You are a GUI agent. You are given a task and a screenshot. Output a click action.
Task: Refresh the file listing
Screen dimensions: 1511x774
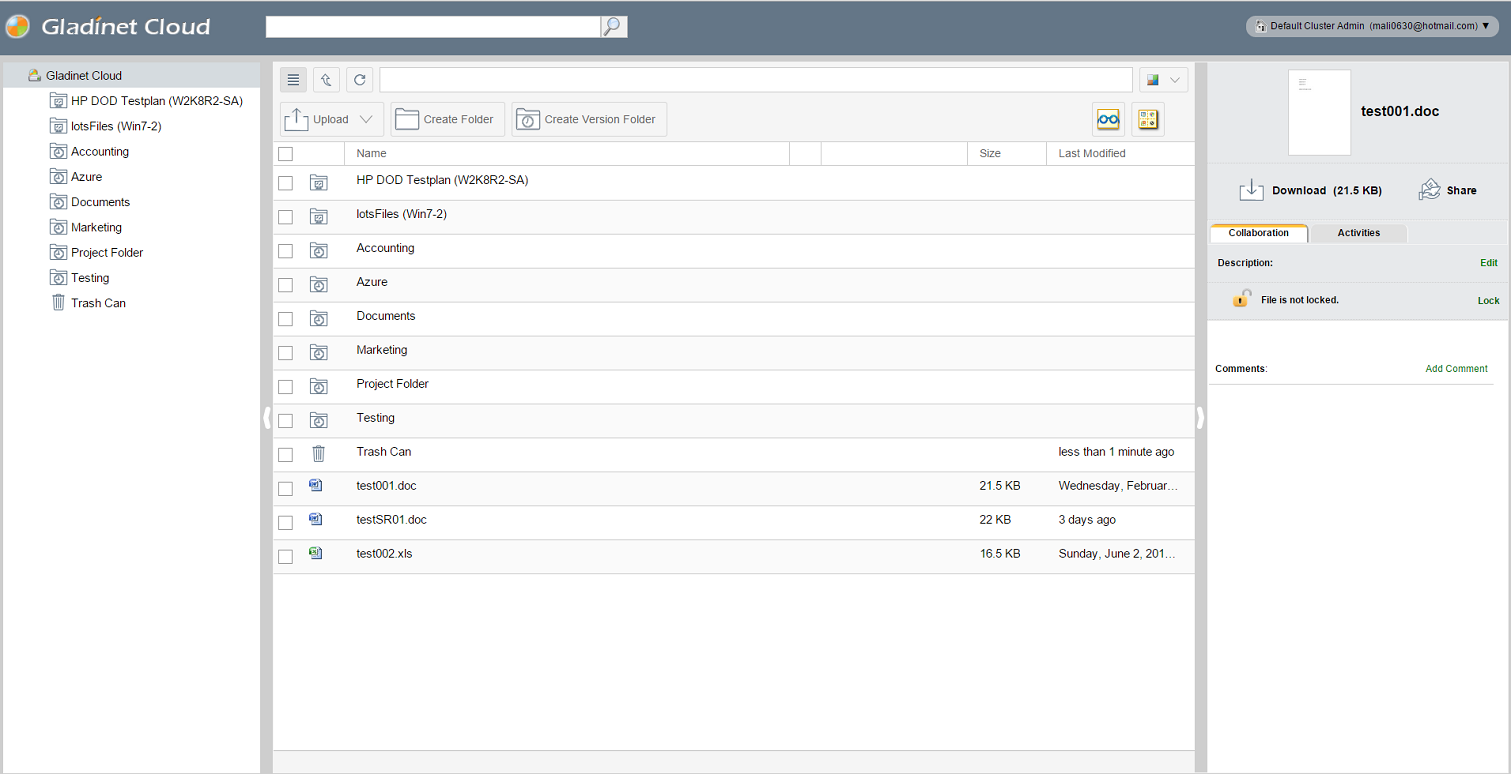(x=360, y=80)
